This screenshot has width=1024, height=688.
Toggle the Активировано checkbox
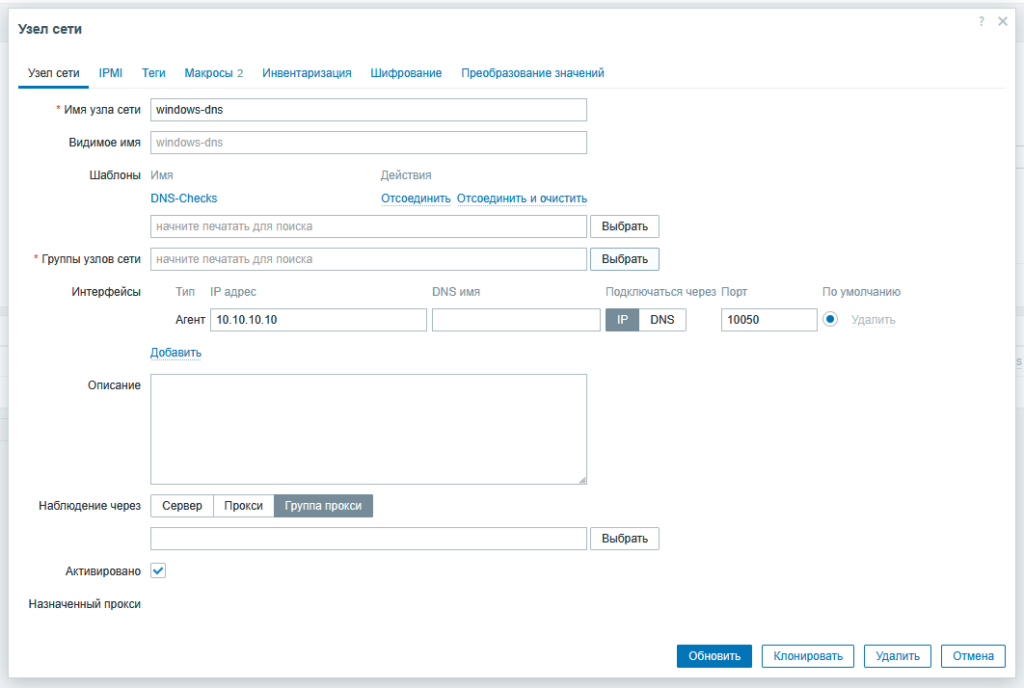(158, 570)
